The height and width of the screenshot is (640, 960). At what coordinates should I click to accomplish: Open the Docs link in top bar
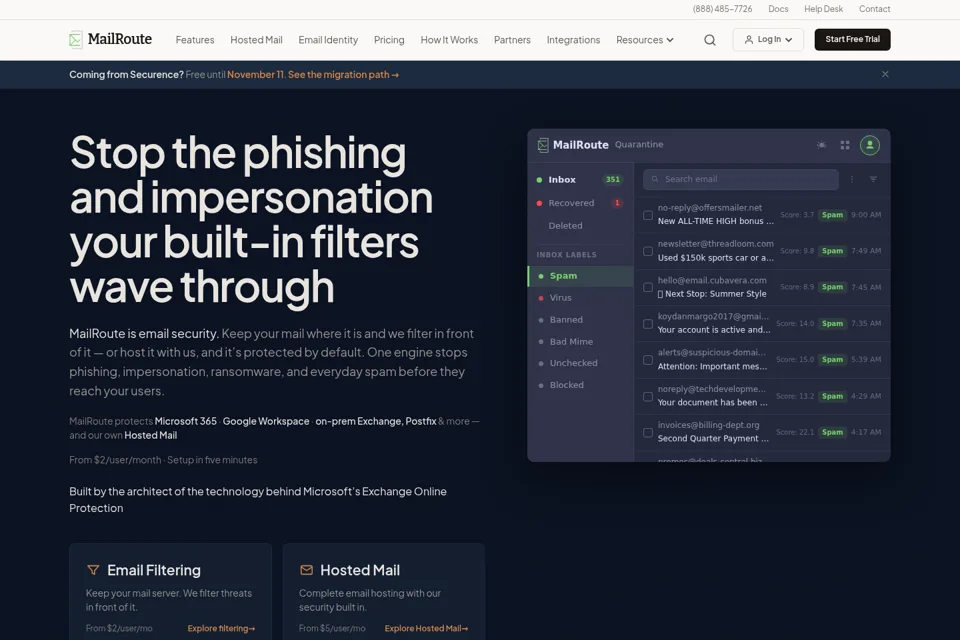778,9
